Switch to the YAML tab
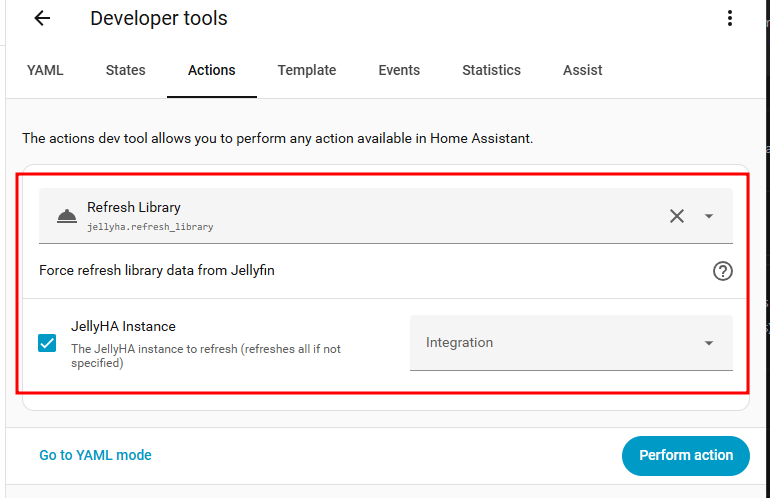This screenshot has width=770, height=498. click(45, 70)
